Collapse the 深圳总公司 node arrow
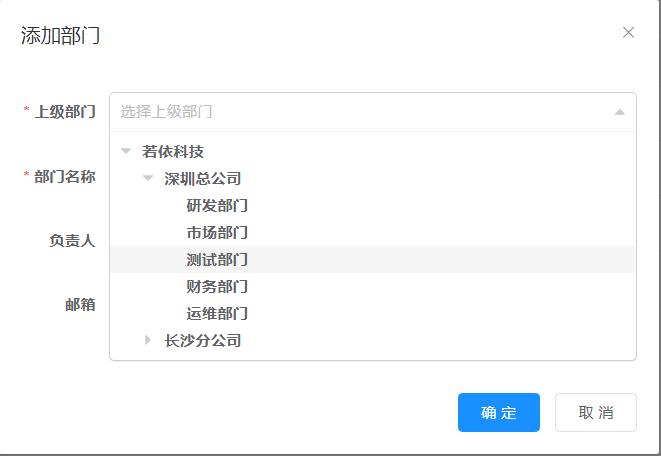This screenshot has width=661, height=456. [148, 178]
